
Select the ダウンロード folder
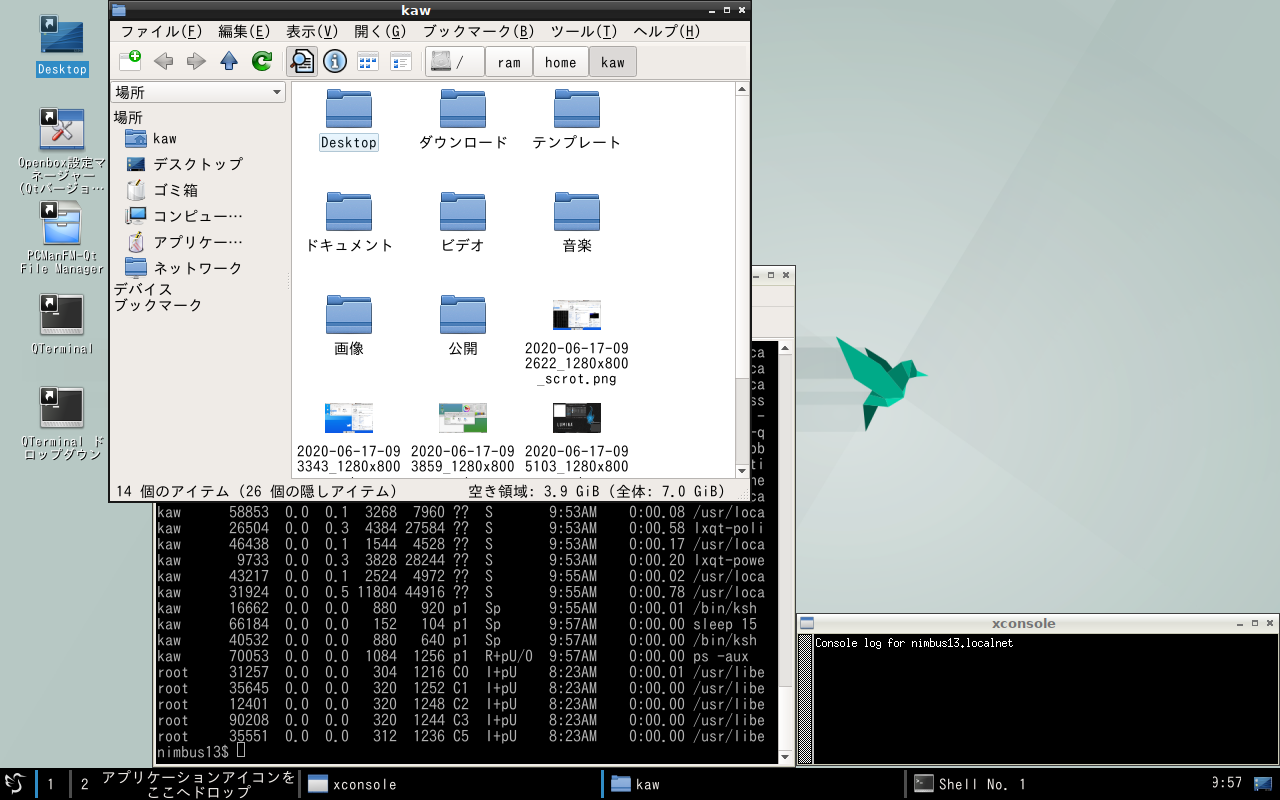coord(463,118)
